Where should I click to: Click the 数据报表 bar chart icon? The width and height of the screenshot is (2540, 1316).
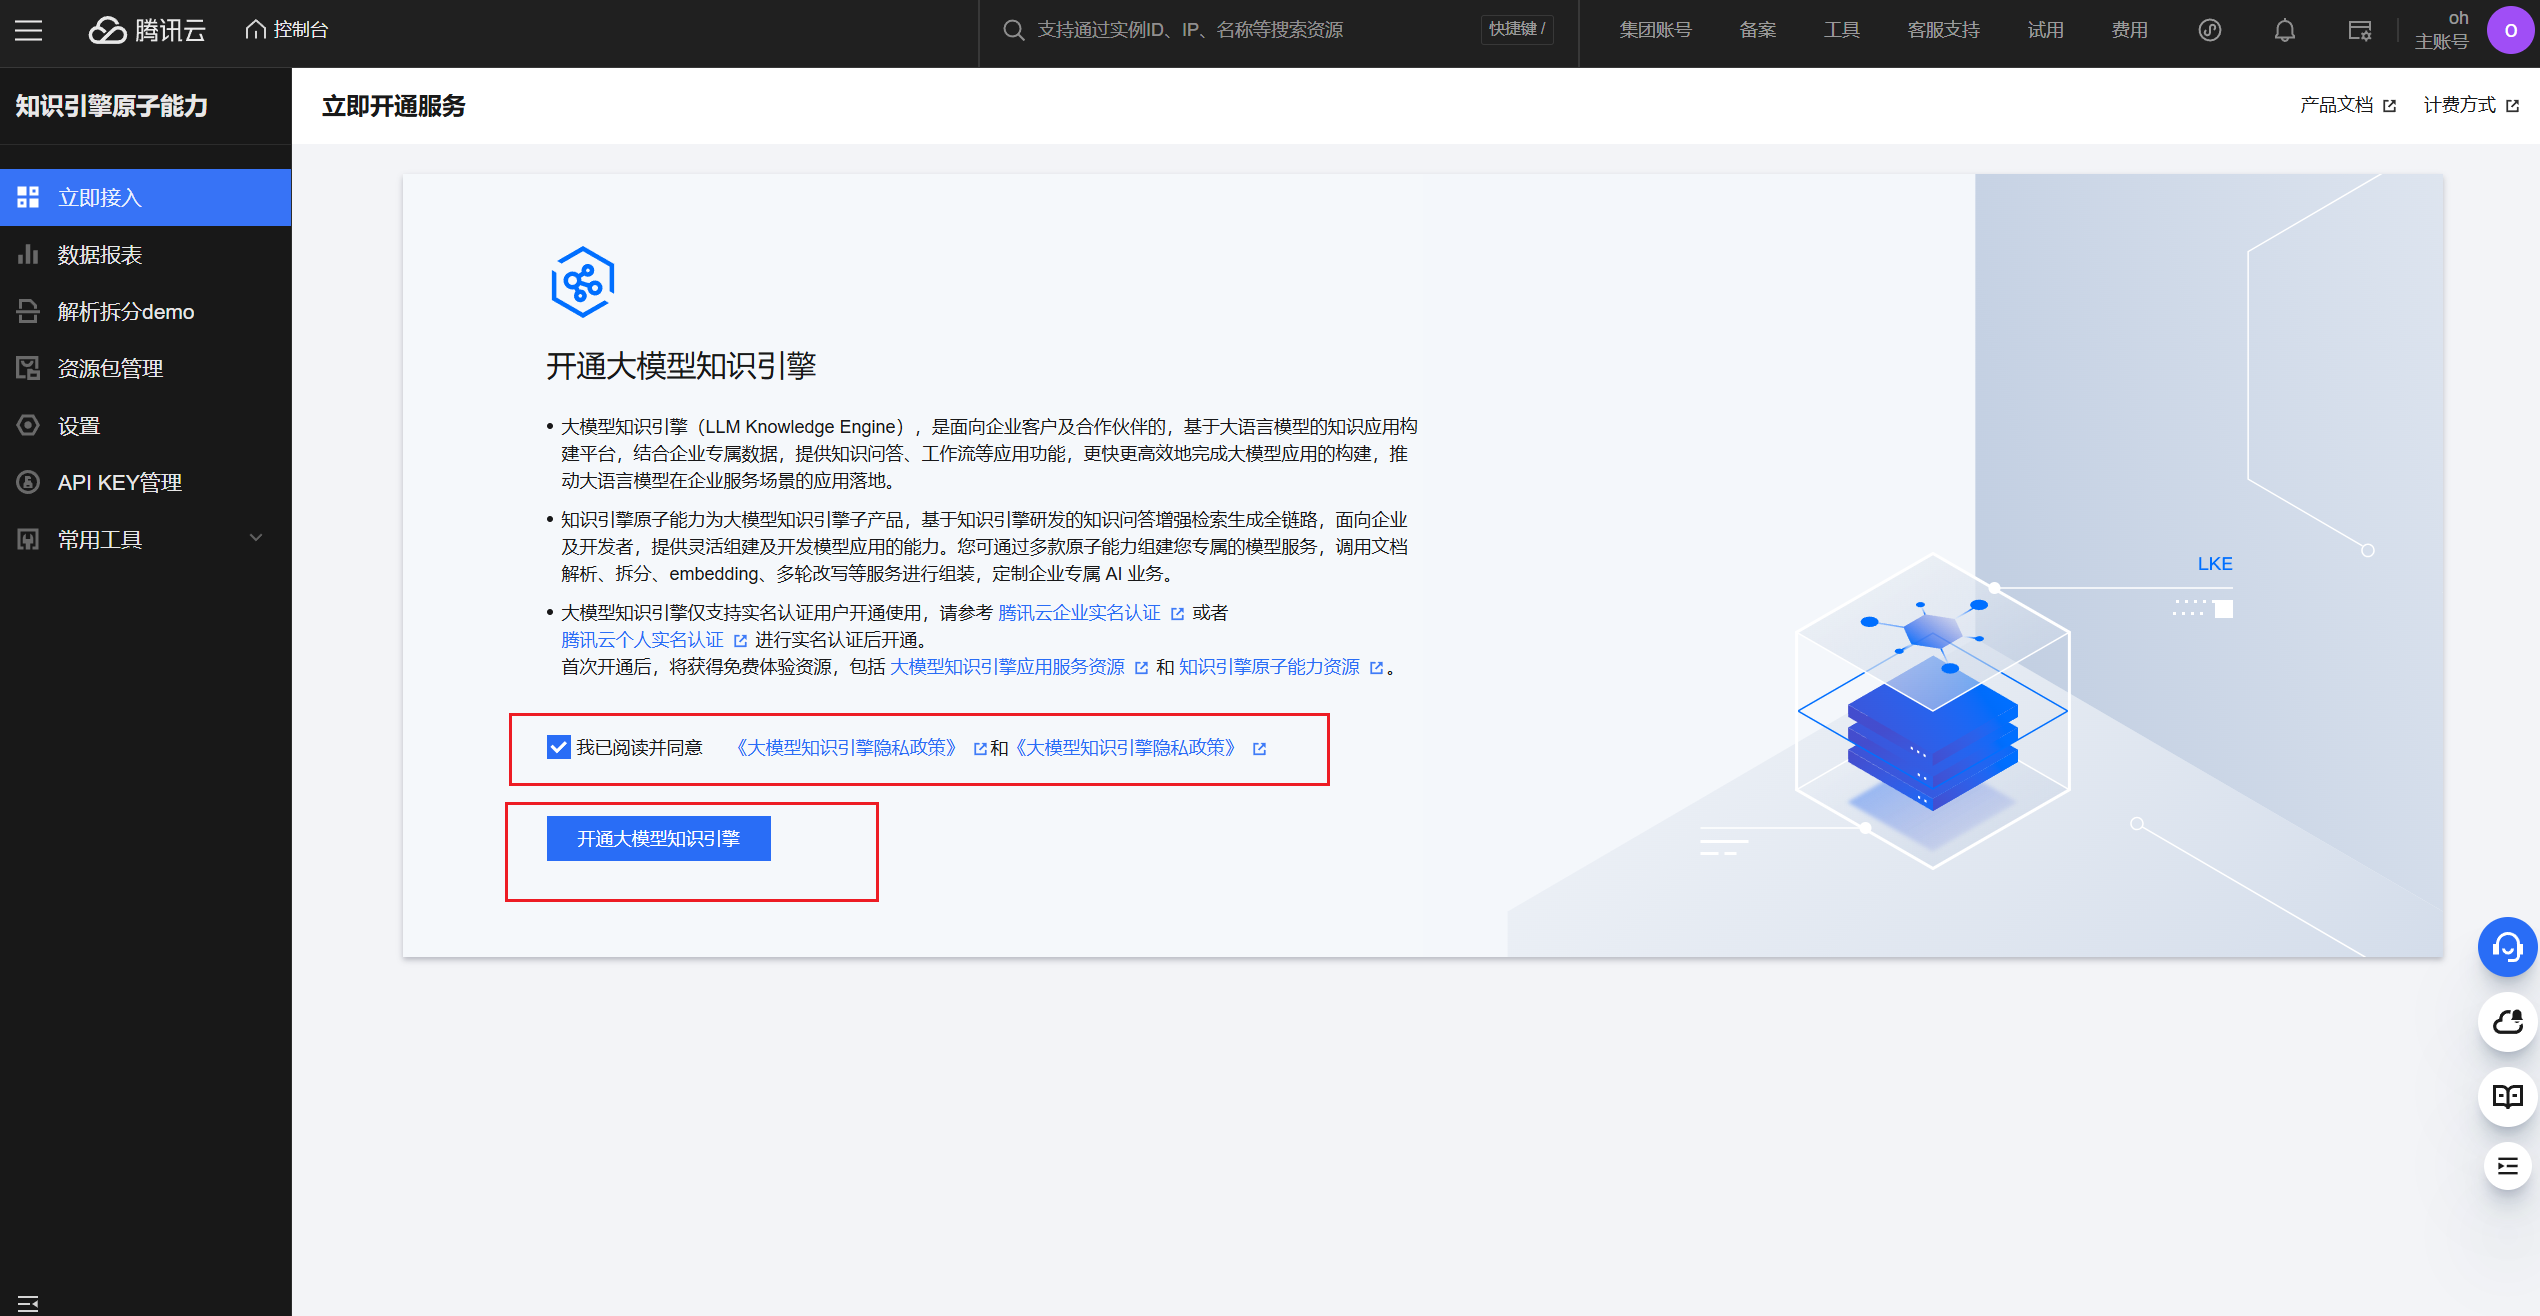[x=28, y=254]
